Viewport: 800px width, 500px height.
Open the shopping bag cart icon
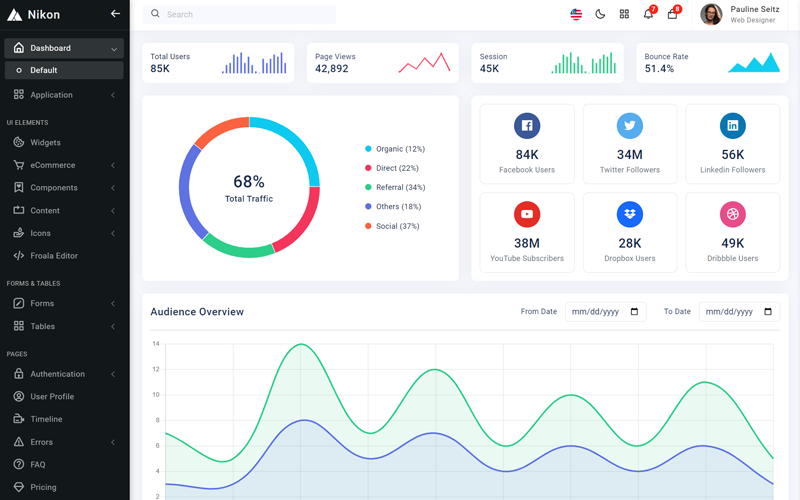[673, 14]
